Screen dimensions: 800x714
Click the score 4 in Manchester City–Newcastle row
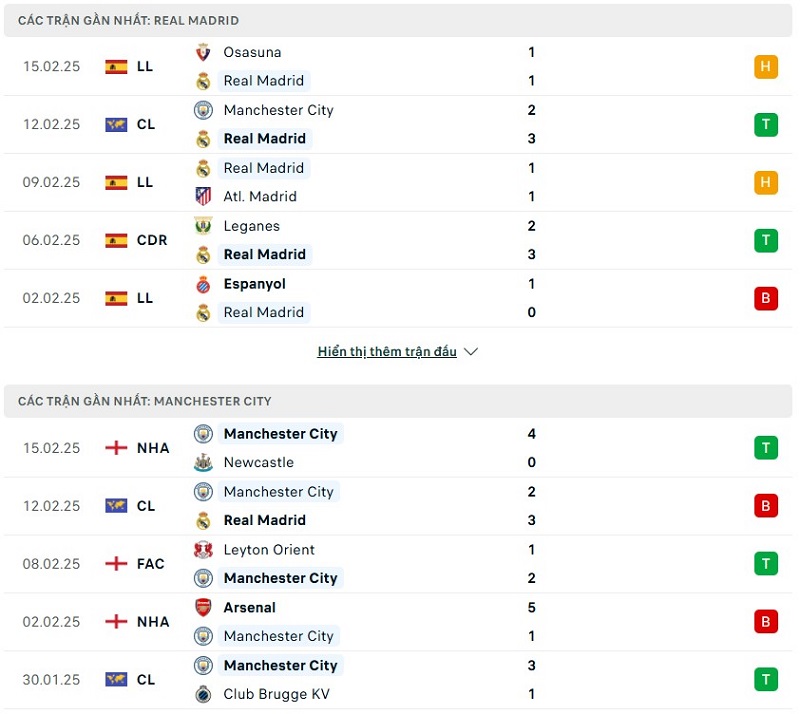[x=532, y=434]
